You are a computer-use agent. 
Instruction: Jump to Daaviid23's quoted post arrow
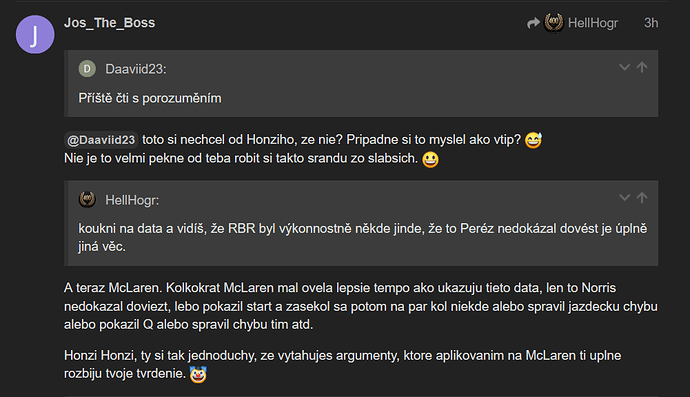tap(642, 67)
